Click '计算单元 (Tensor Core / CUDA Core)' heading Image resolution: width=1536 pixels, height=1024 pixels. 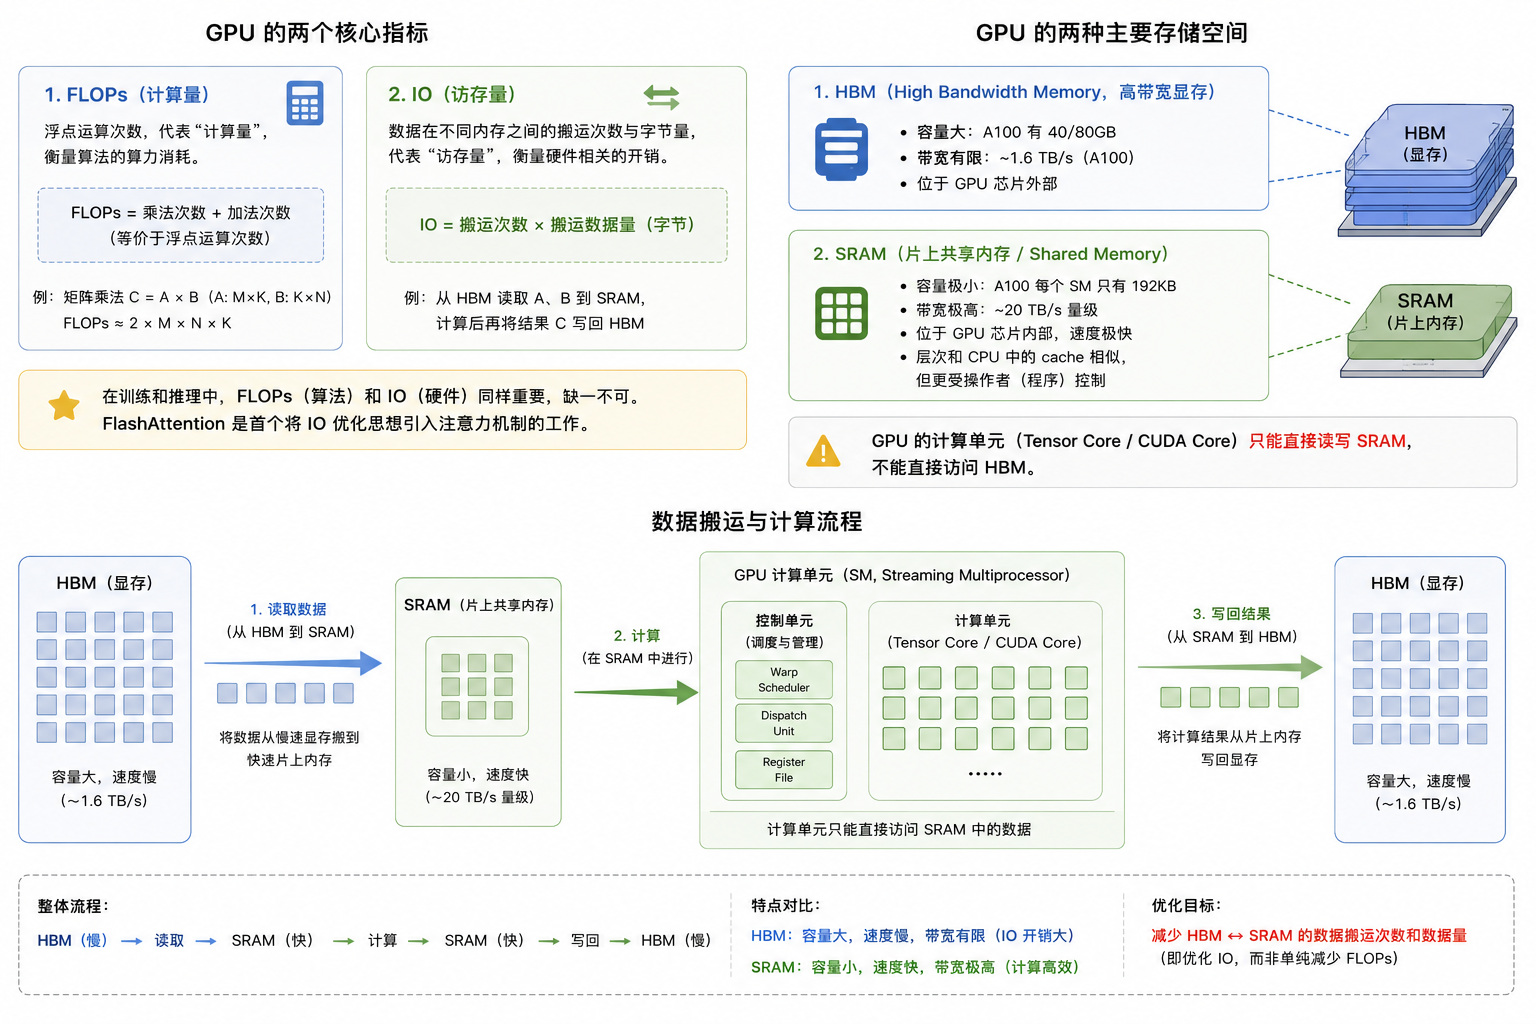[984, 632]
